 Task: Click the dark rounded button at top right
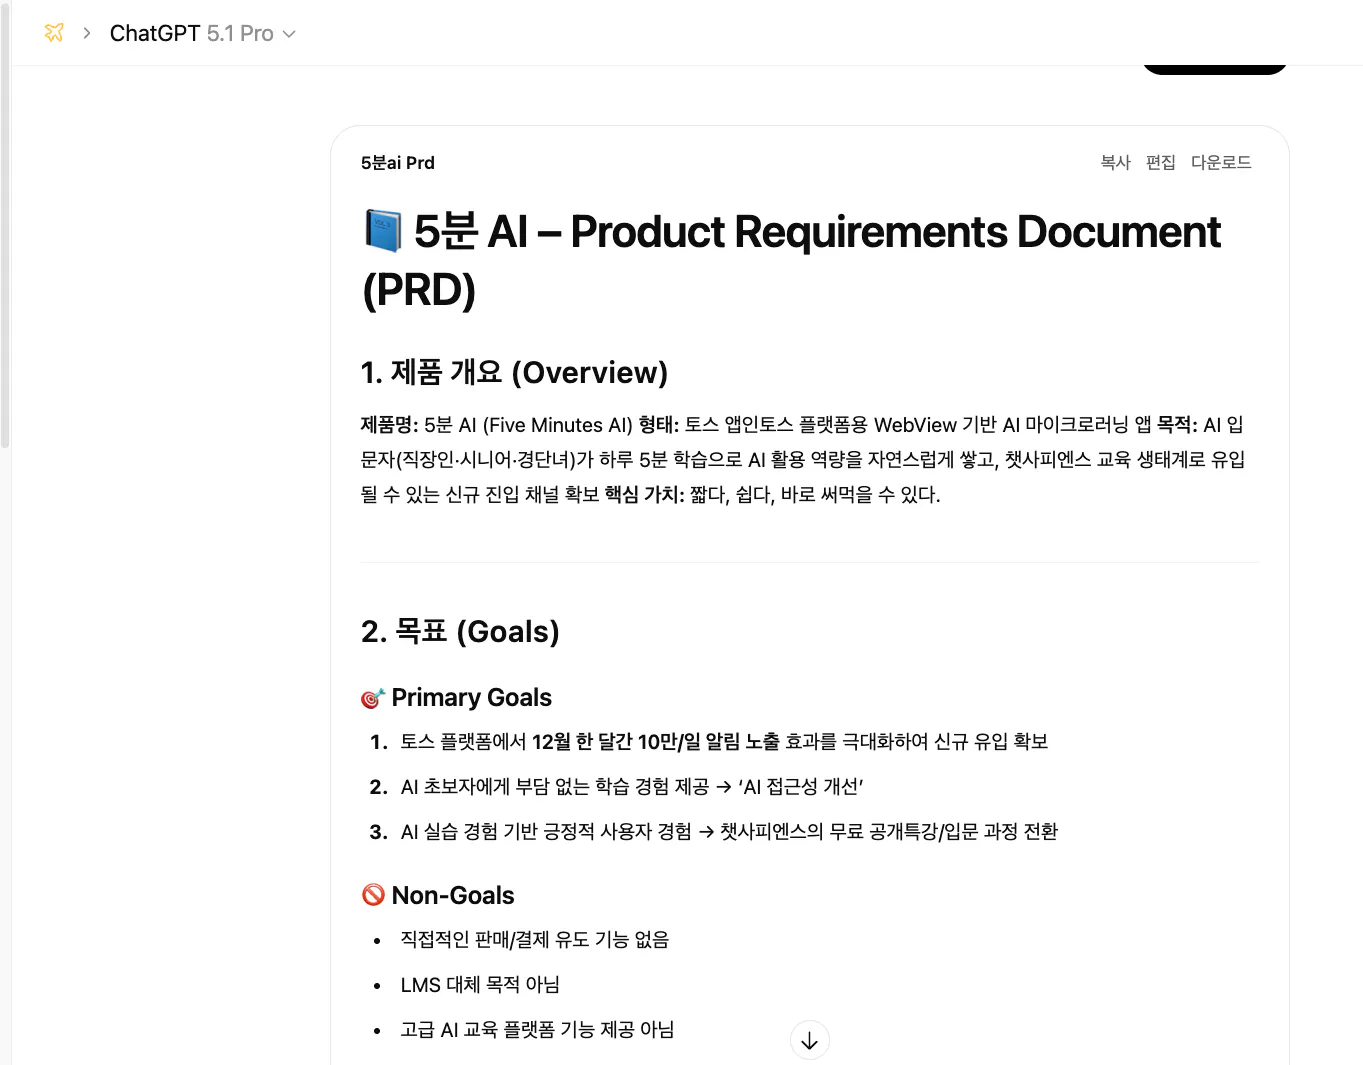(1214, 68)
